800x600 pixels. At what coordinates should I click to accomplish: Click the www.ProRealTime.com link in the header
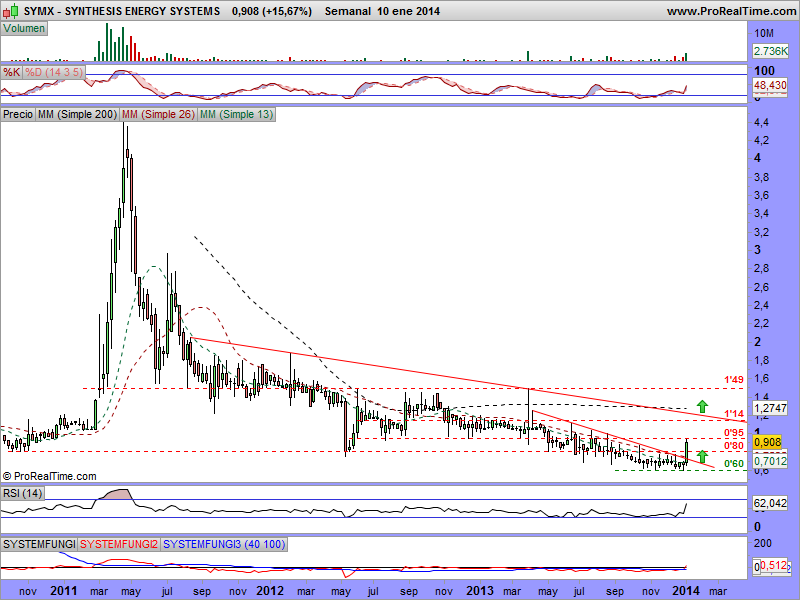pos(731,11)
